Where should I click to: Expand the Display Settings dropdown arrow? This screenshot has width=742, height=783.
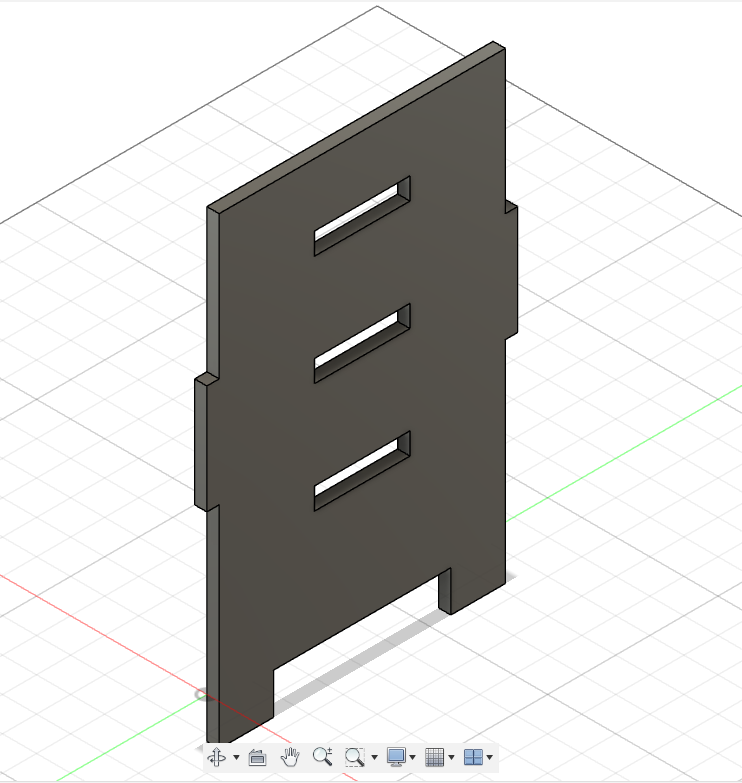pos(412,758)
